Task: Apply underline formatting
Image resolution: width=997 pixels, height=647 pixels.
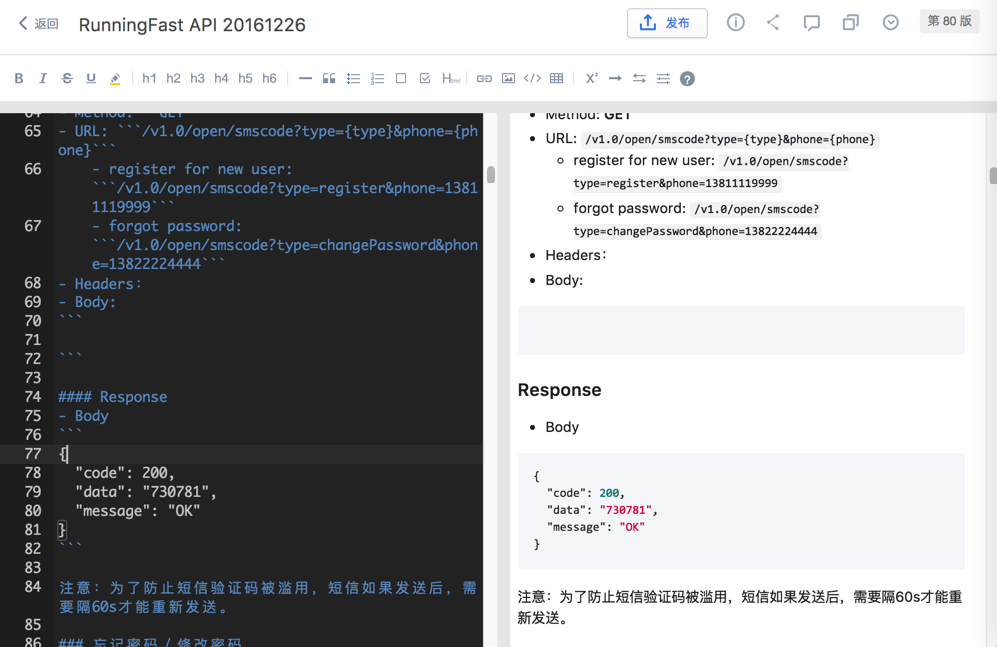Action: click(91, 78)
